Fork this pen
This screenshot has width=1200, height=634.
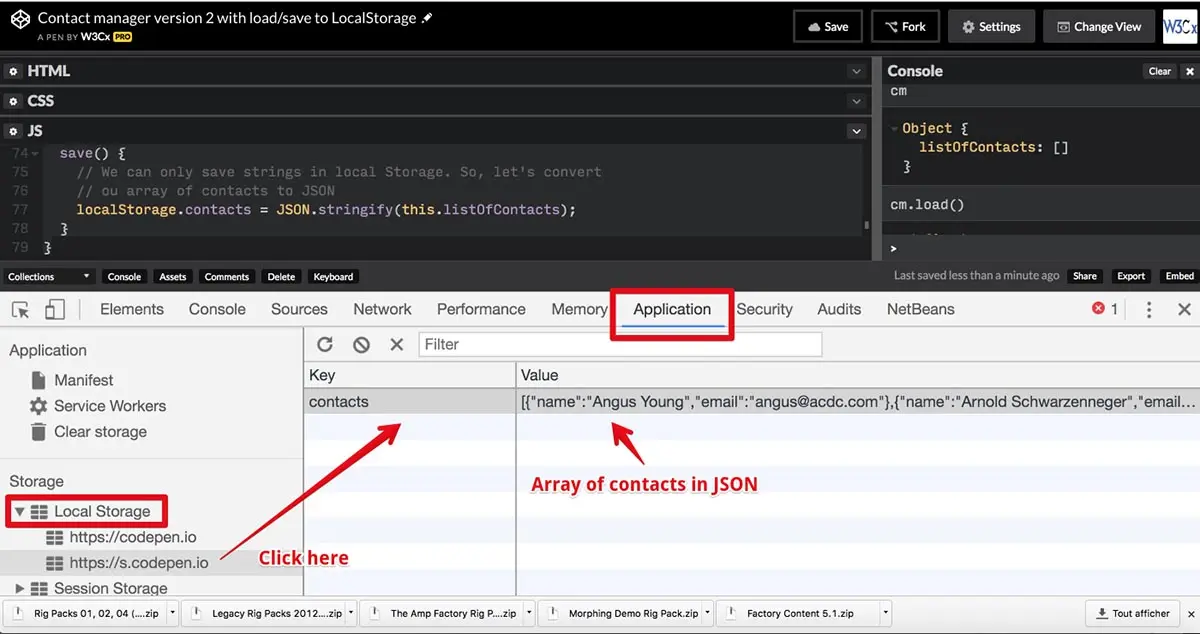tap(904, 27)
